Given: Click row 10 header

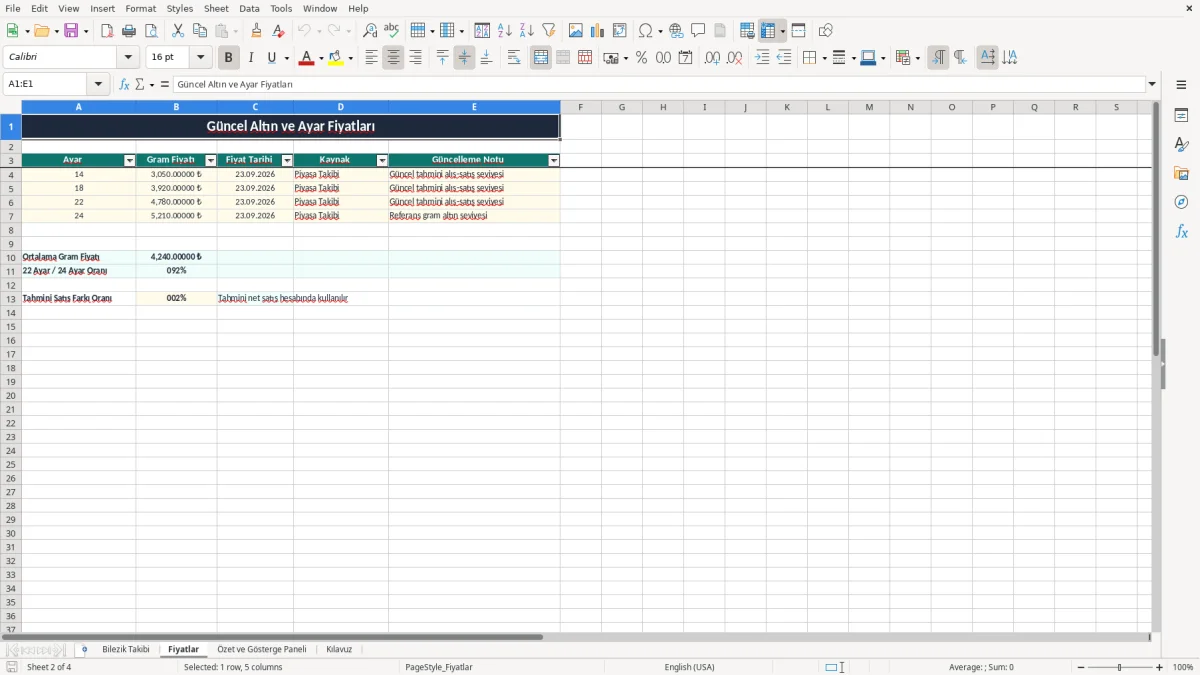Looking at the screenshot, I should [x=11, y=257].
